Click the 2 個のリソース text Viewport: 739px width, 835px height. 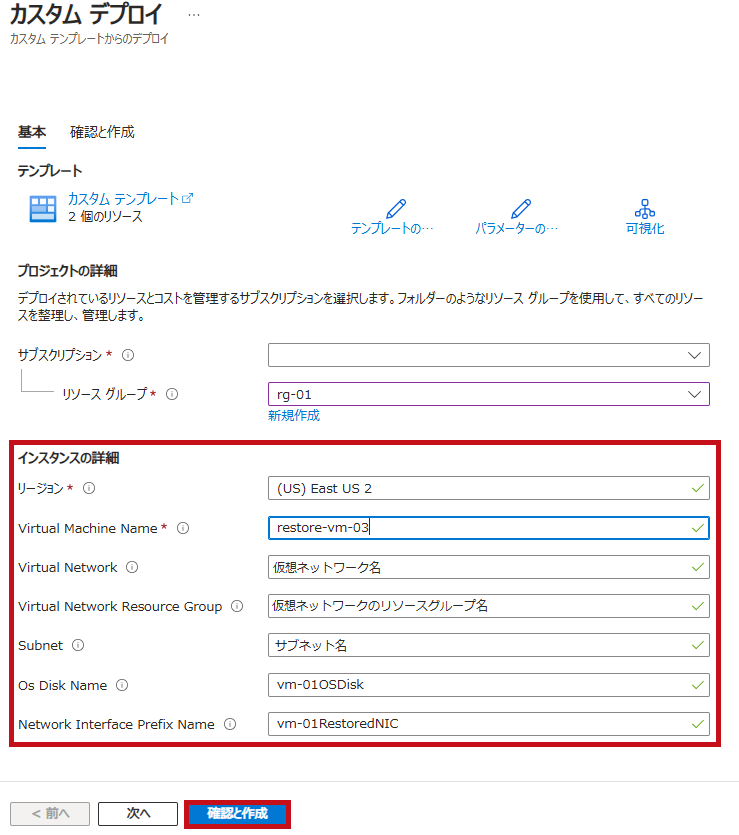coord(105,217)
